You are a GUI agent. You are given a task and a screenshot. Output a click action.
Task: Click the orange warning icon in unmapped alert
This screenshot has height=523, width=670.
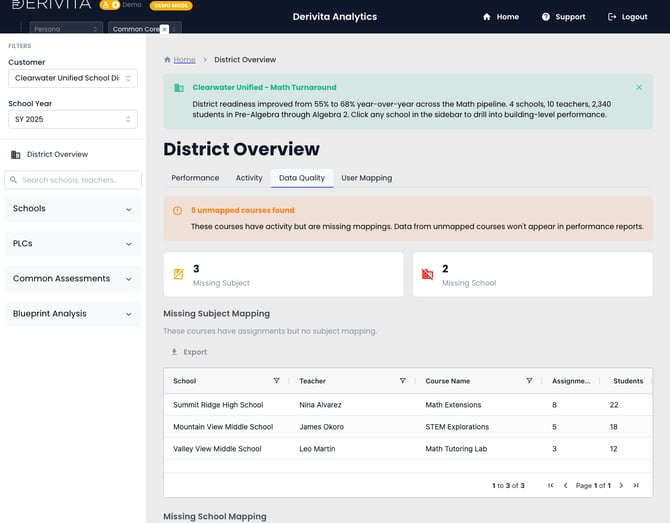tap(177, 211)
